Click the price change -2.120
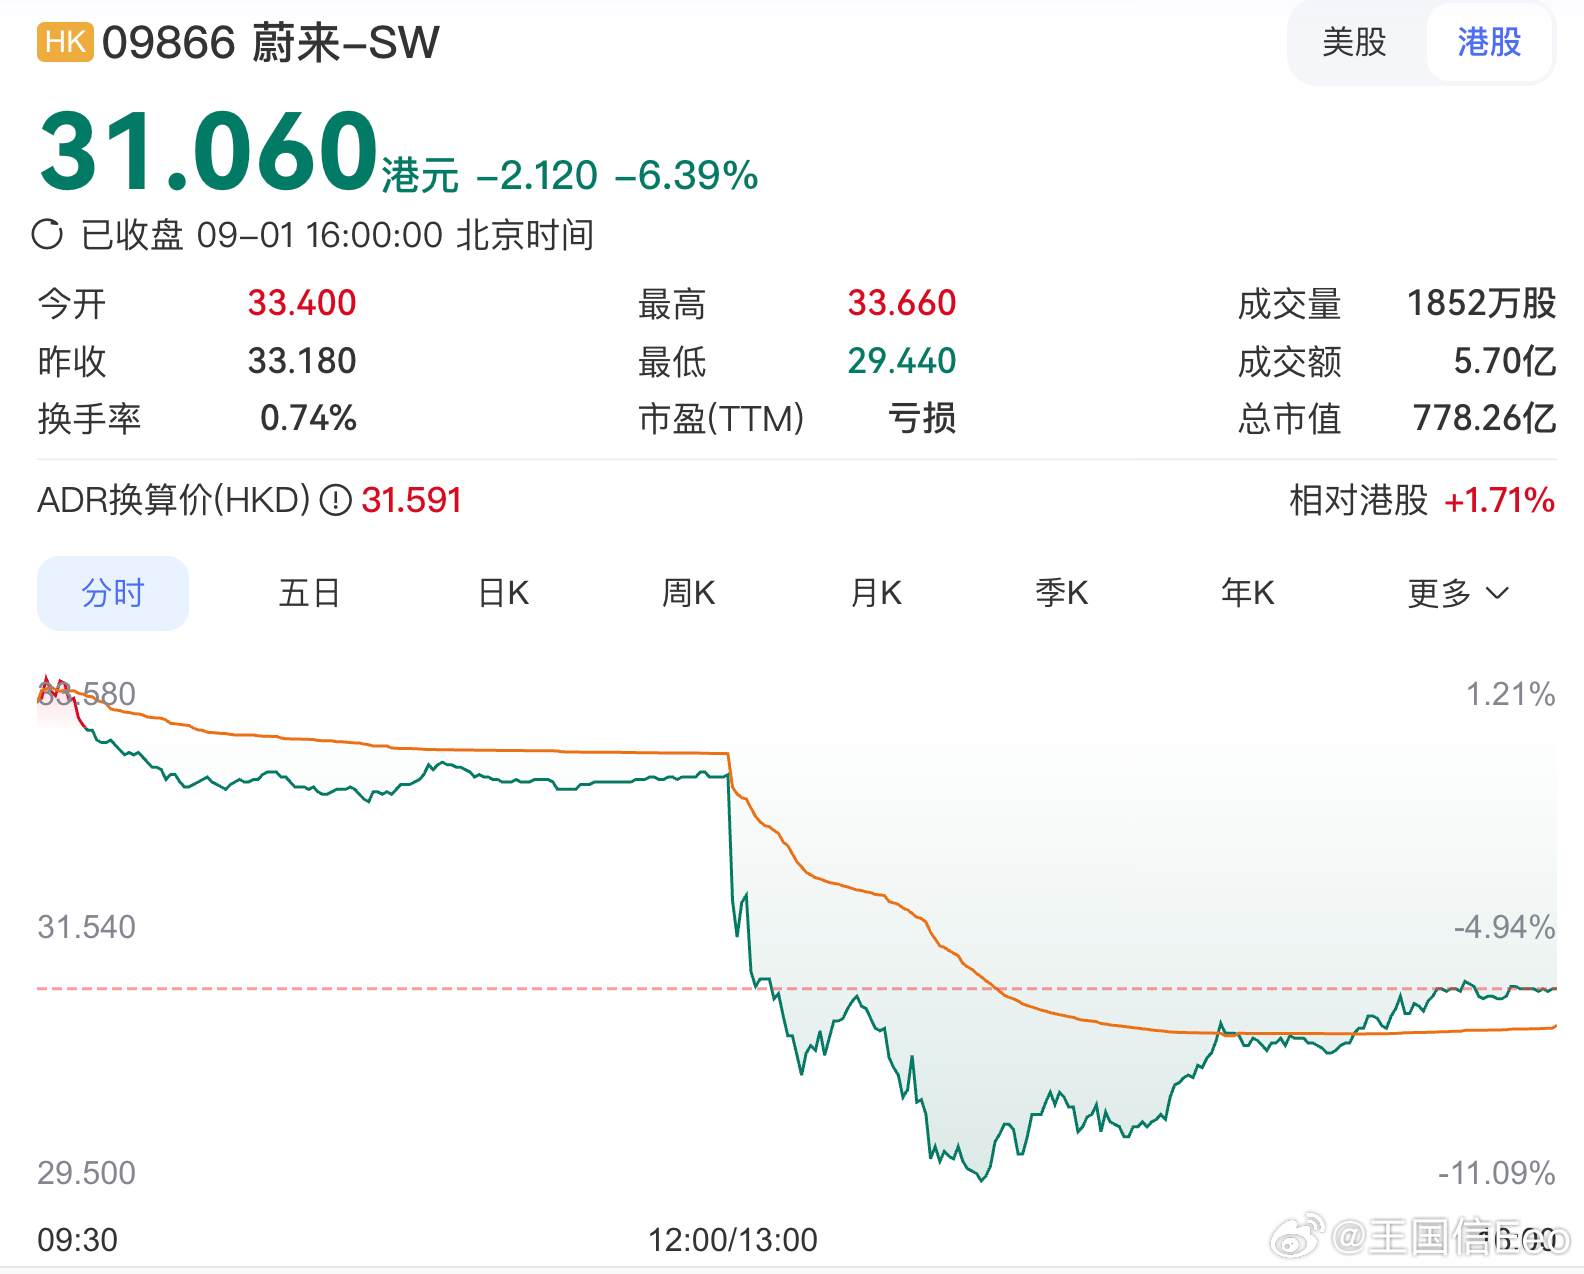 coord(537,175)
